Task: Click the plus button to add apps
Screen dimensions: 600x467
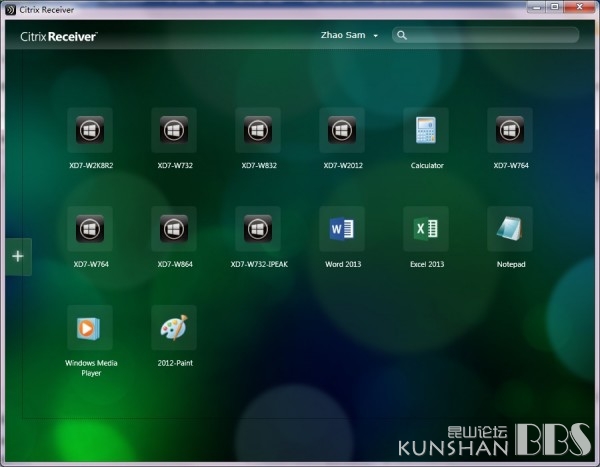Action: point(18,256)
